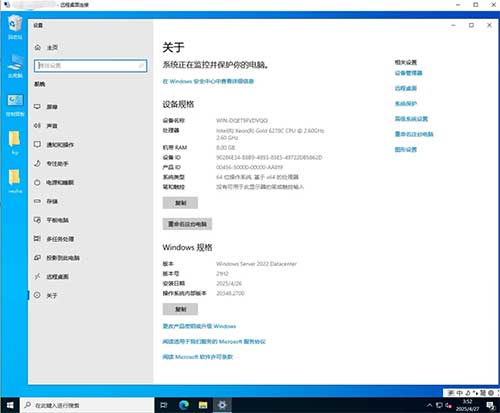Click 8.00 GB installed RAM value
This screenshot has width=500, height=413.
(x=226, y=147)
